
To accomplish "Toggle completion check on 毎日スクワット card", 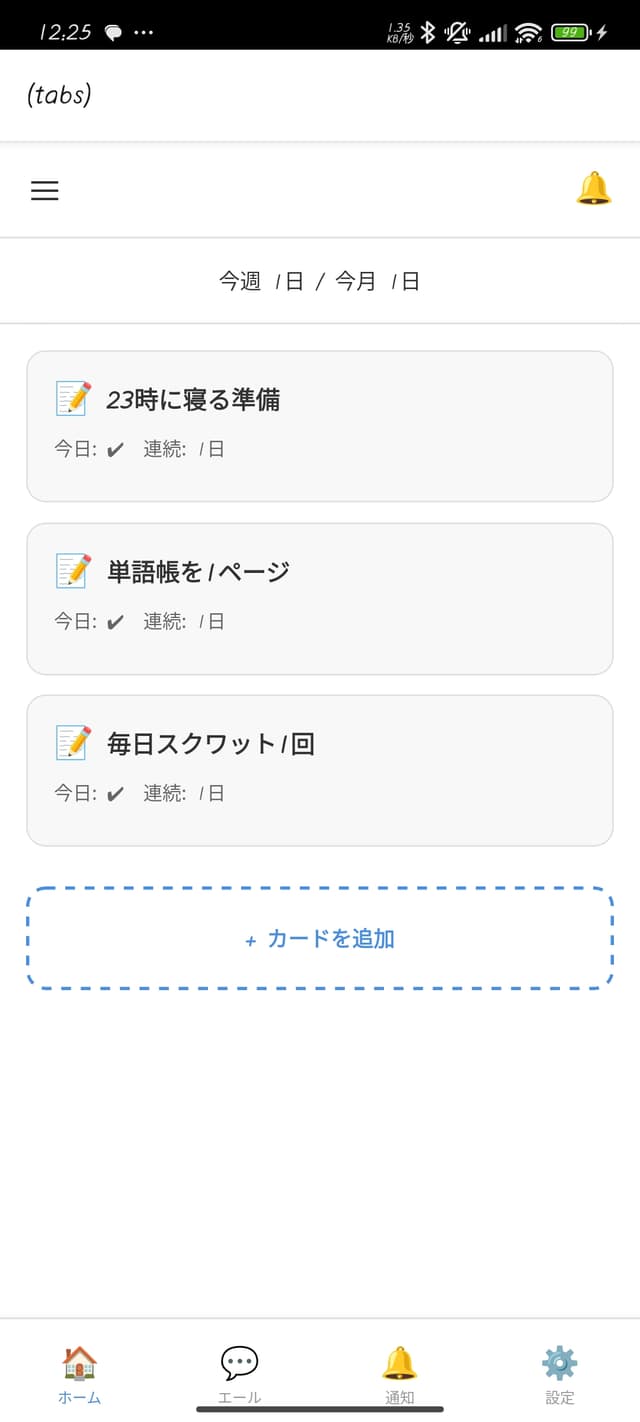I will tap(113, 793).
